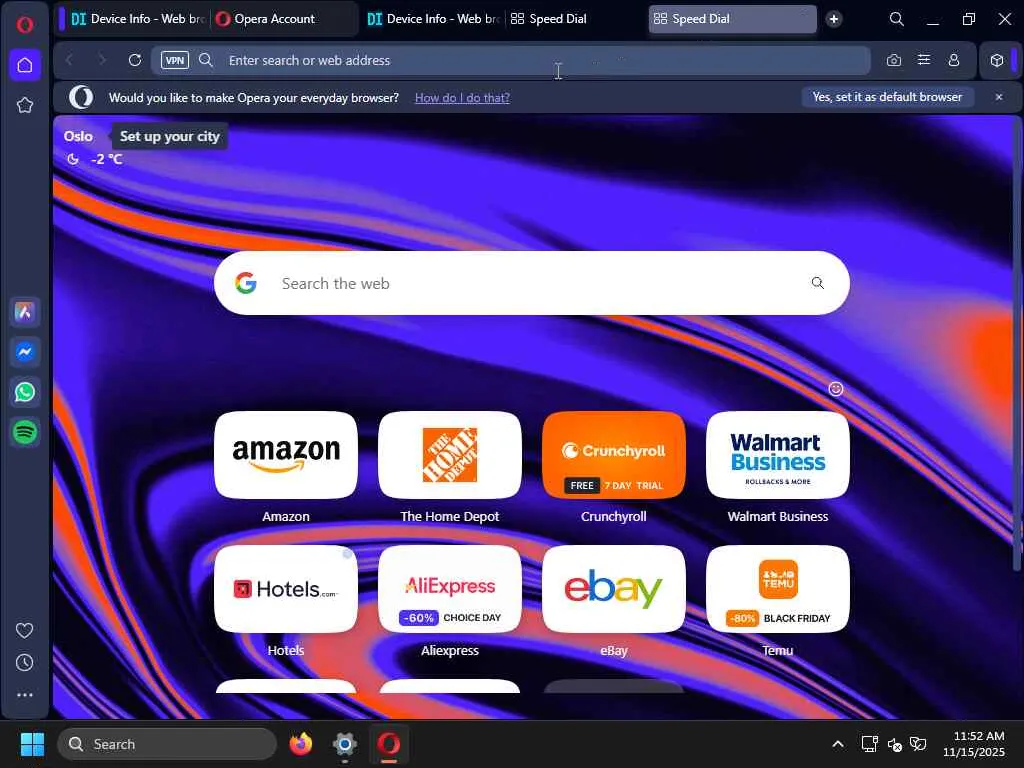Click the muted volume tray icon
This screenshot has height=768, width=1024.
895,744
